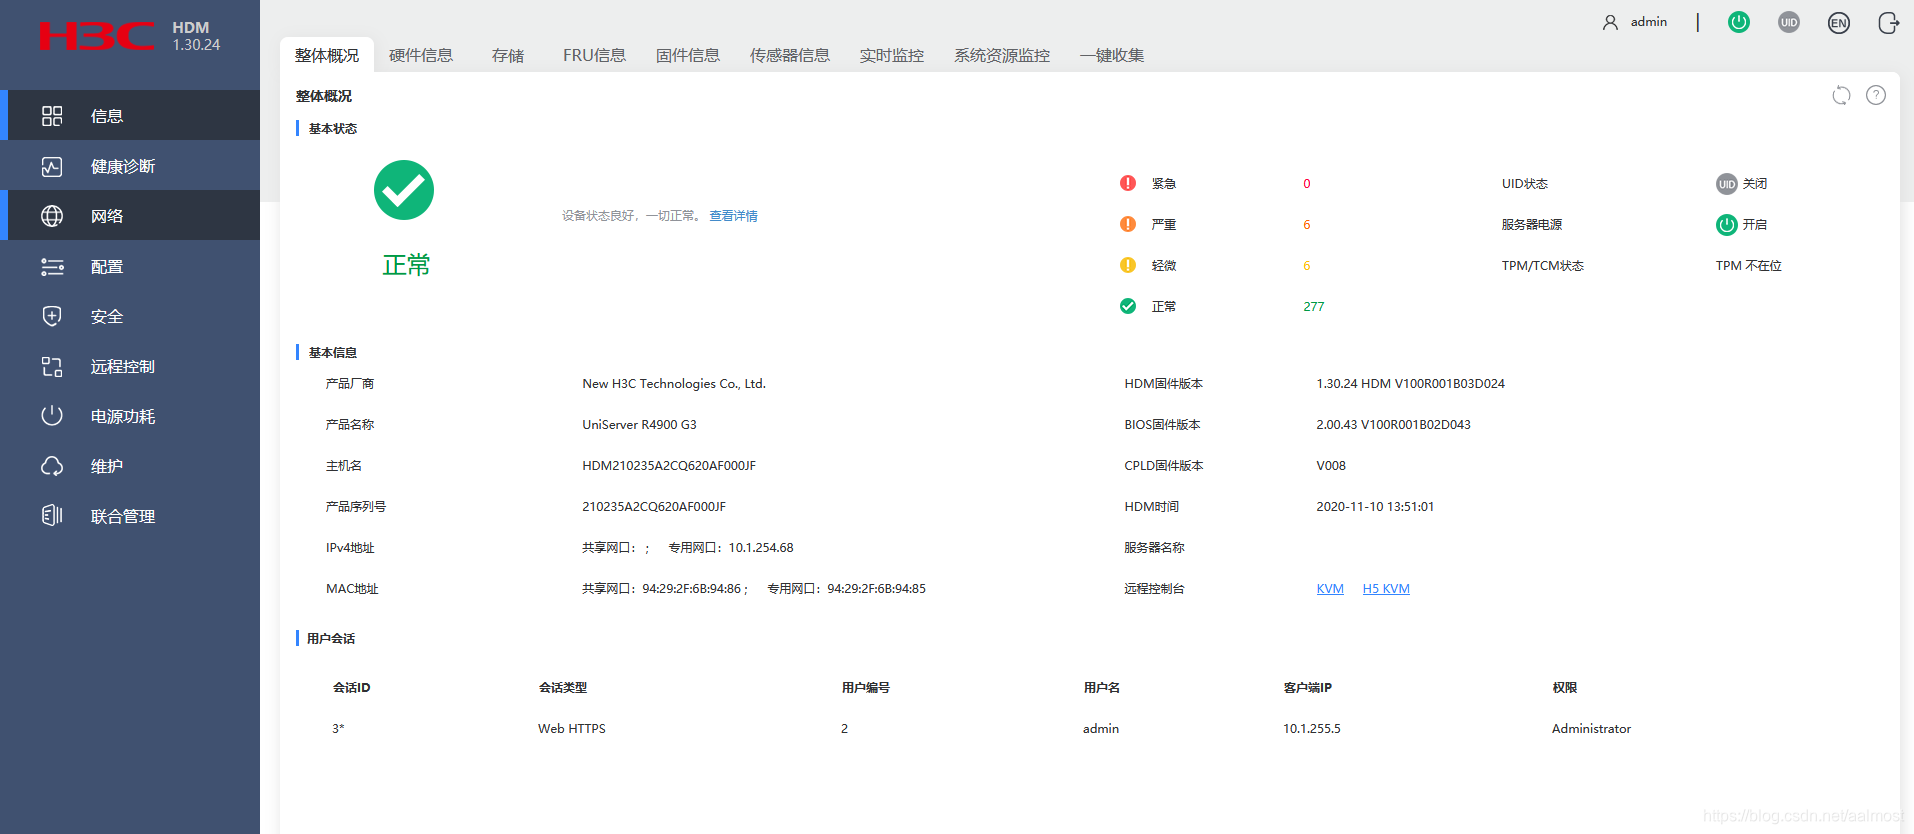Viewport: 1914px width, 834px height.
Task: Click the 远程控制 icon
Action: (52, 366)
